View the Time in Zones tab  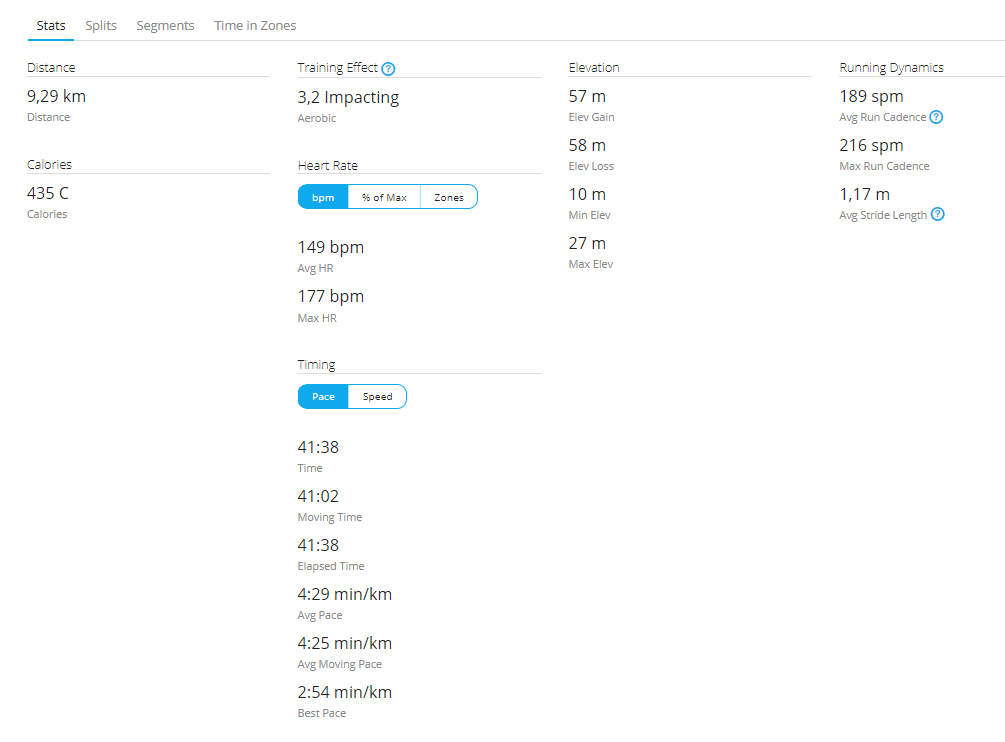point(255,25)
